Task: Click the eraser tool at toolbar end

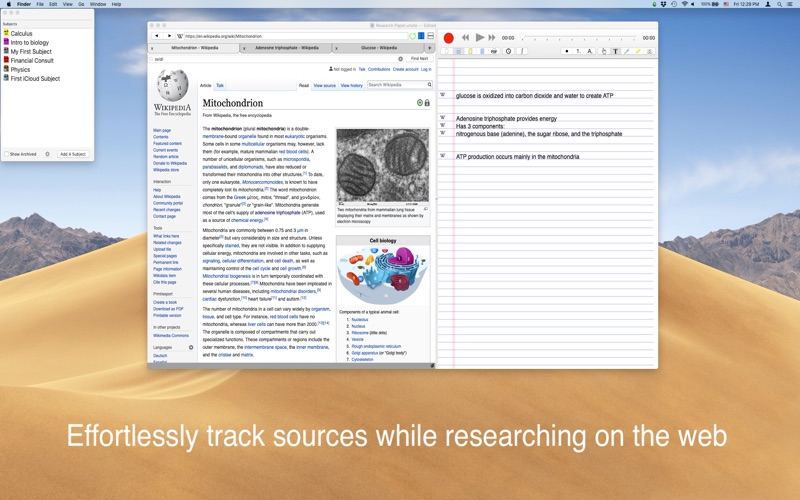Action: click(649, 51)
